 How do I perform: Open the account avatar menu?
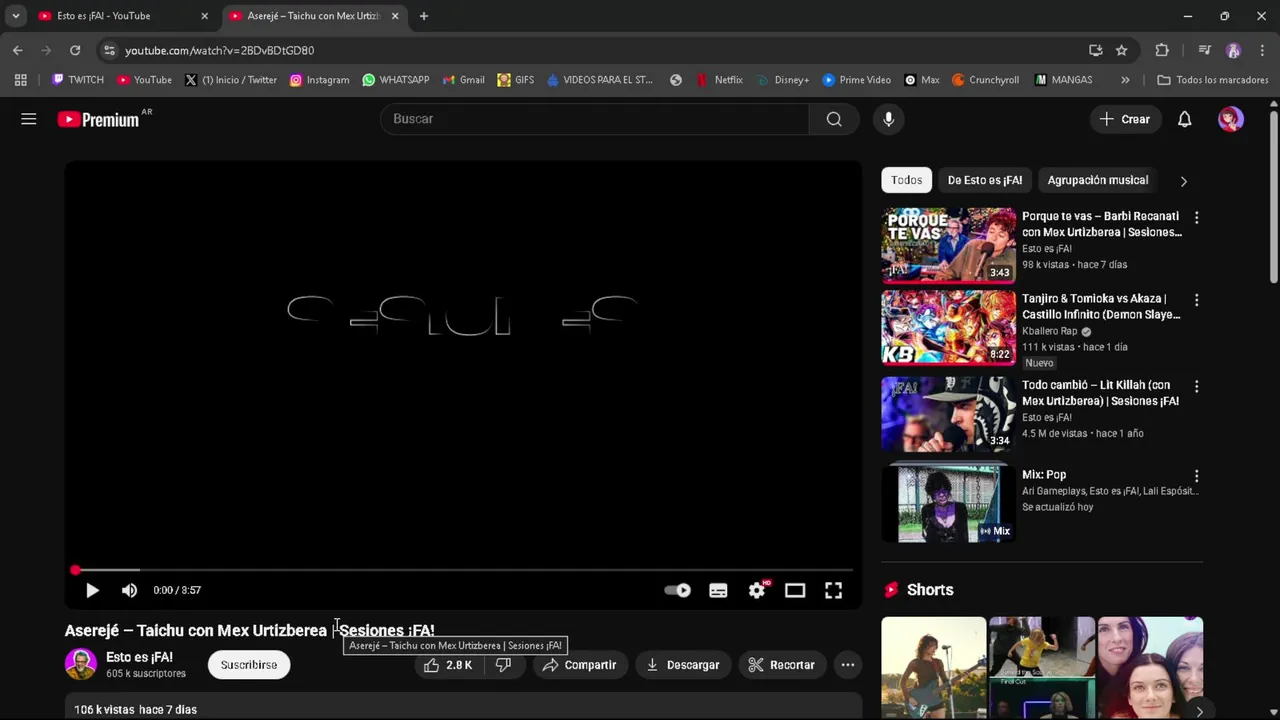point(1231,119)
